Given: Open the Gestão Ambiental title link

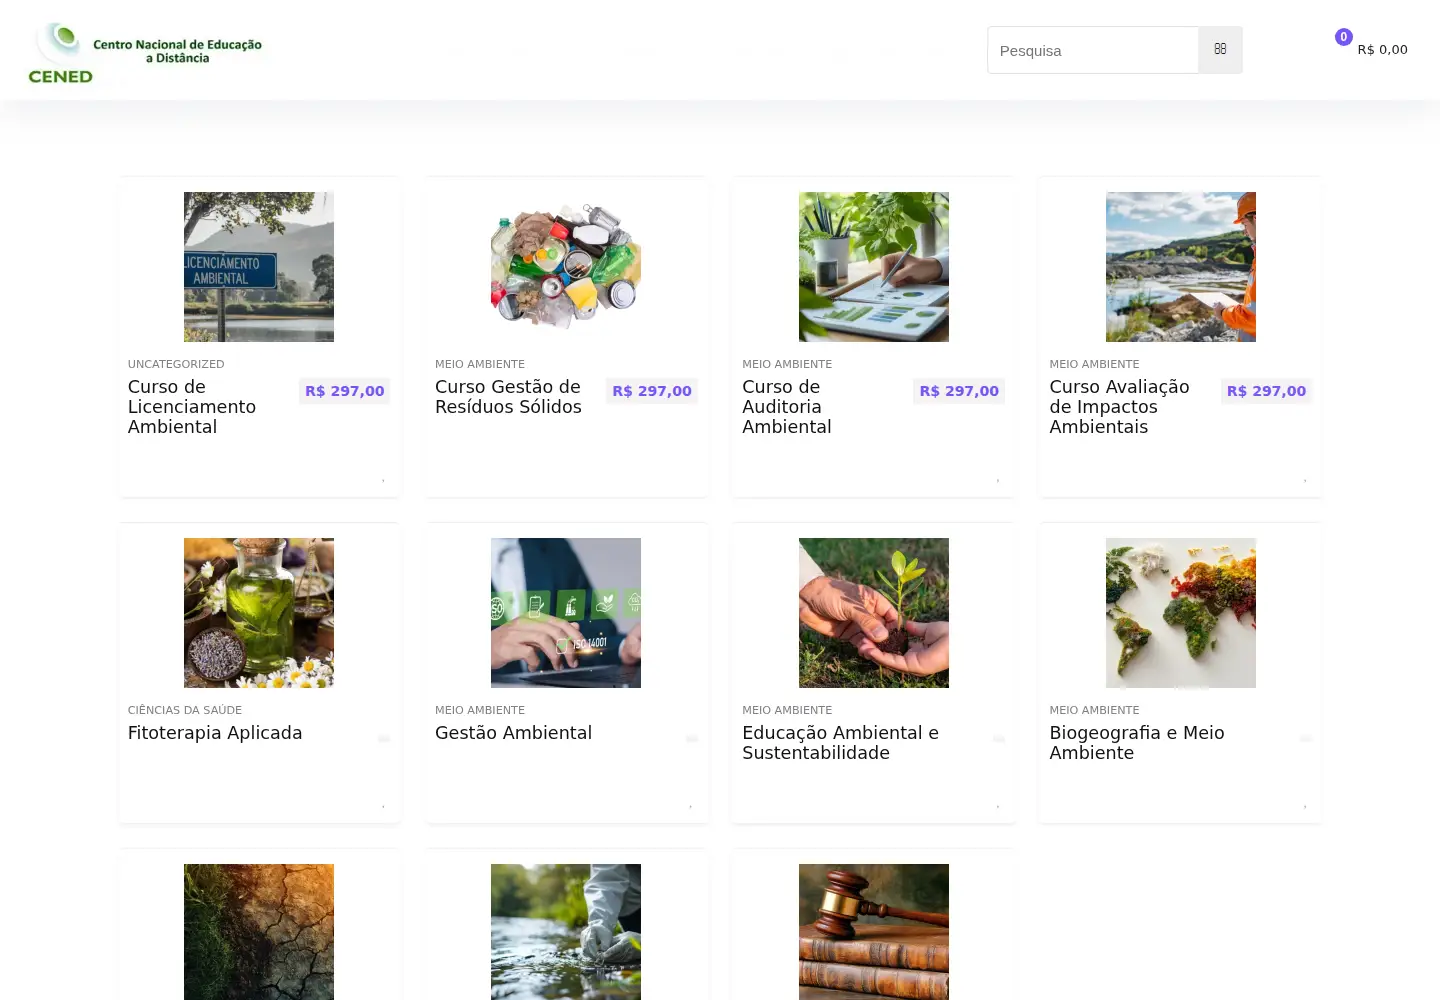Looking at the screenshot, I should [x=513, y=733].
